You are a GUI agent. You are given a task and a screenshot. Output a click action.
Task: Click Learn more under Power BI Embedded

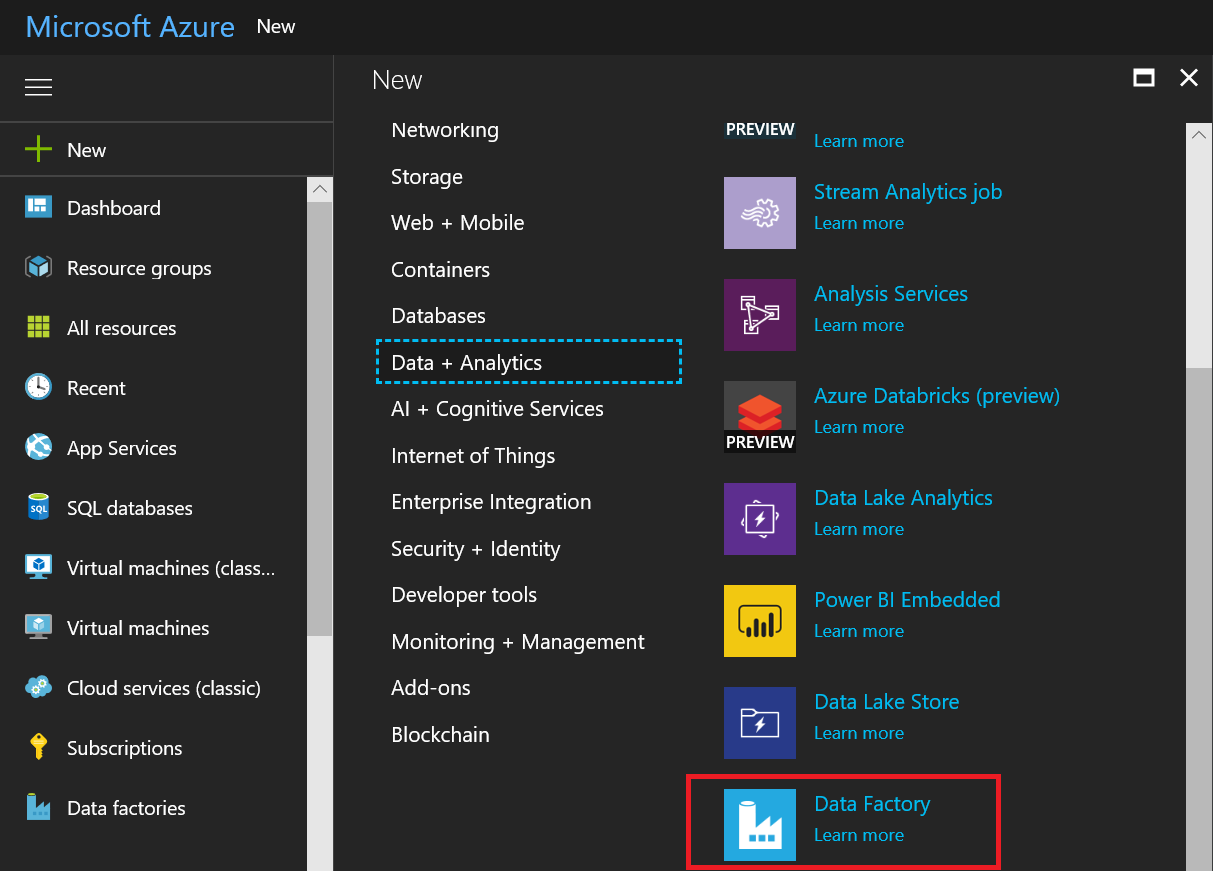pyautogui.click(x=859, y=631)
